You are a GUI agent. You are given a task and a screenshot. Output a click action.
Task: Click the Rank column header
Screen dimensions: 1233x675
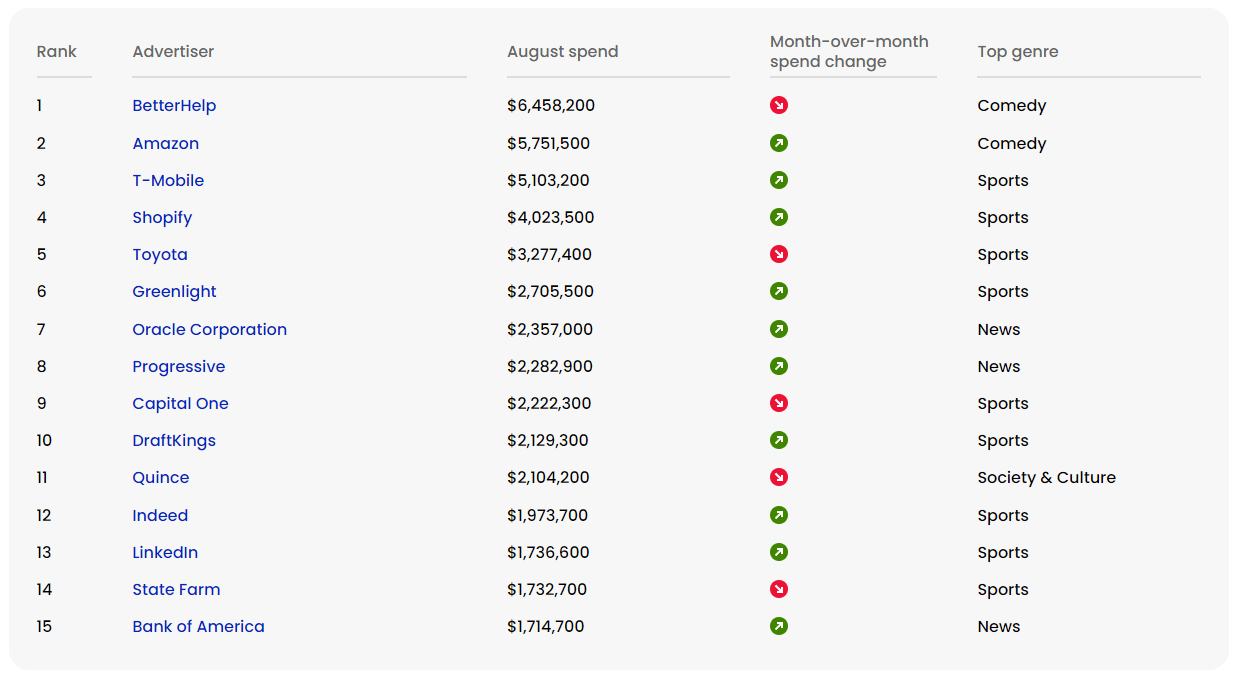click(56, 52)
